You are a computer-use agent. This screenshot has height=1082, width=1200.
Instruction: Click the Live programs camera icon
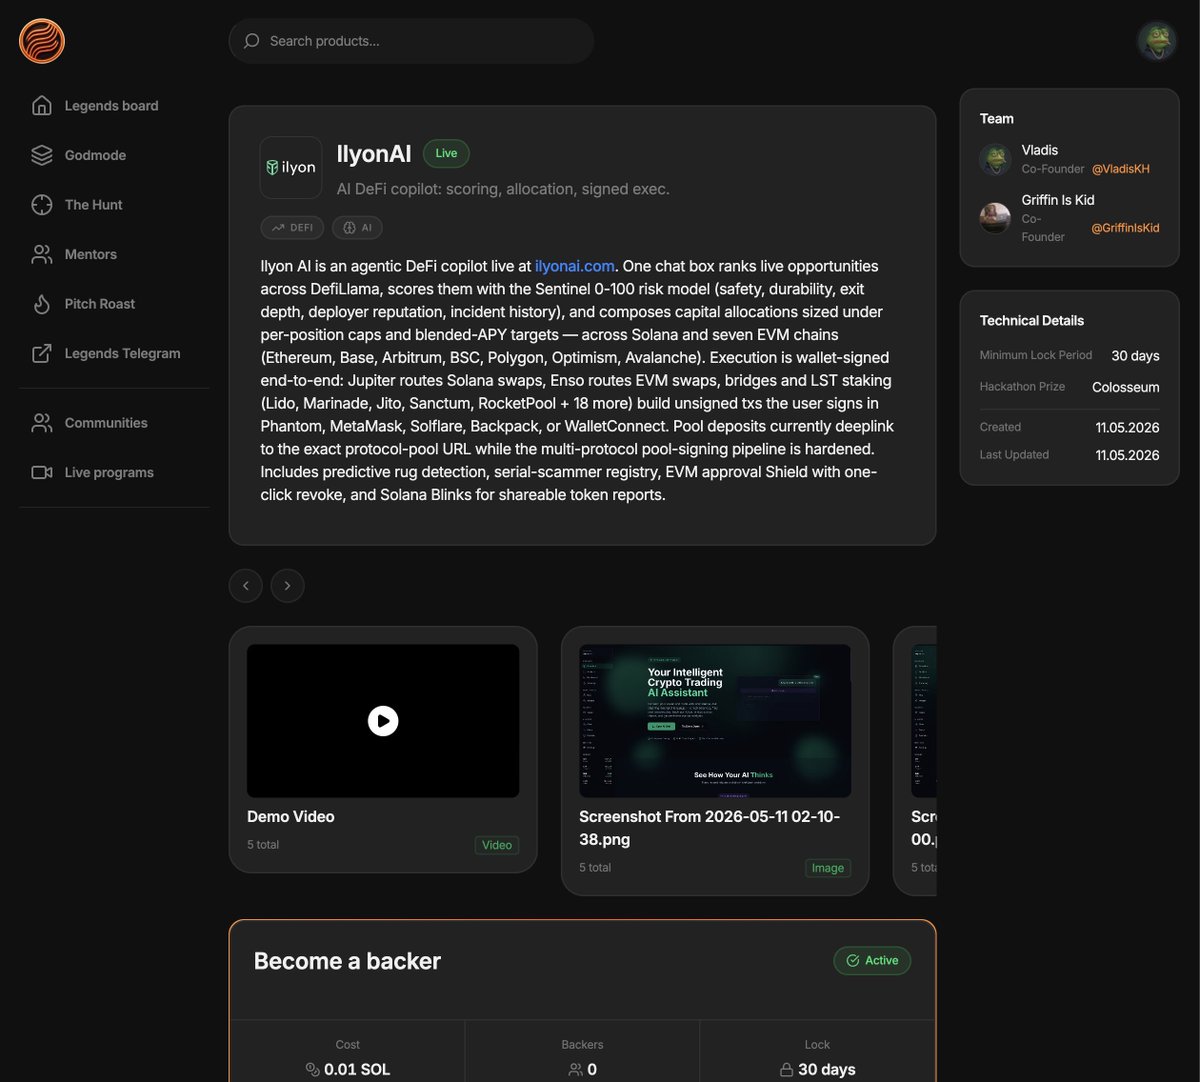(x=42, y=472)
